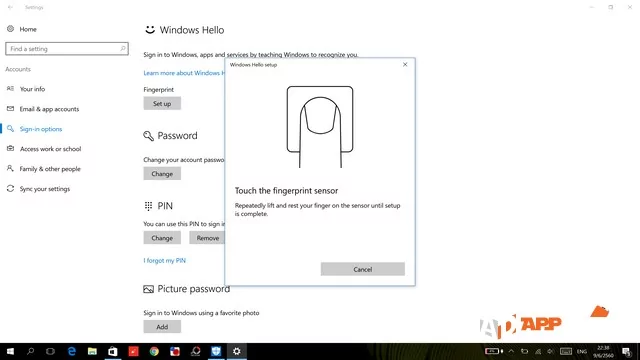Click the search magnifier in Find a setting
Viewport: 640px width, 360px height.
point(122,49)
